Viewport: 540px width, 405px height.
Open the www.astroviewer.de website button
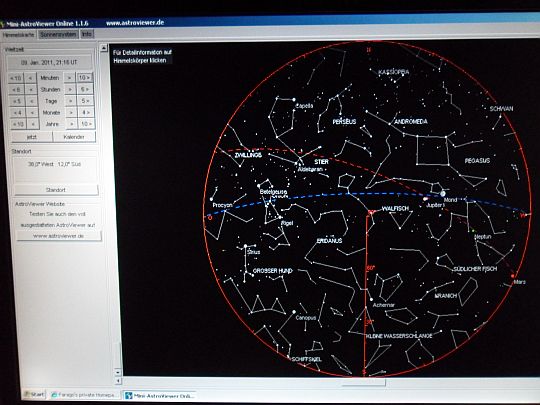pyautogui.click(x=59, y=236)
